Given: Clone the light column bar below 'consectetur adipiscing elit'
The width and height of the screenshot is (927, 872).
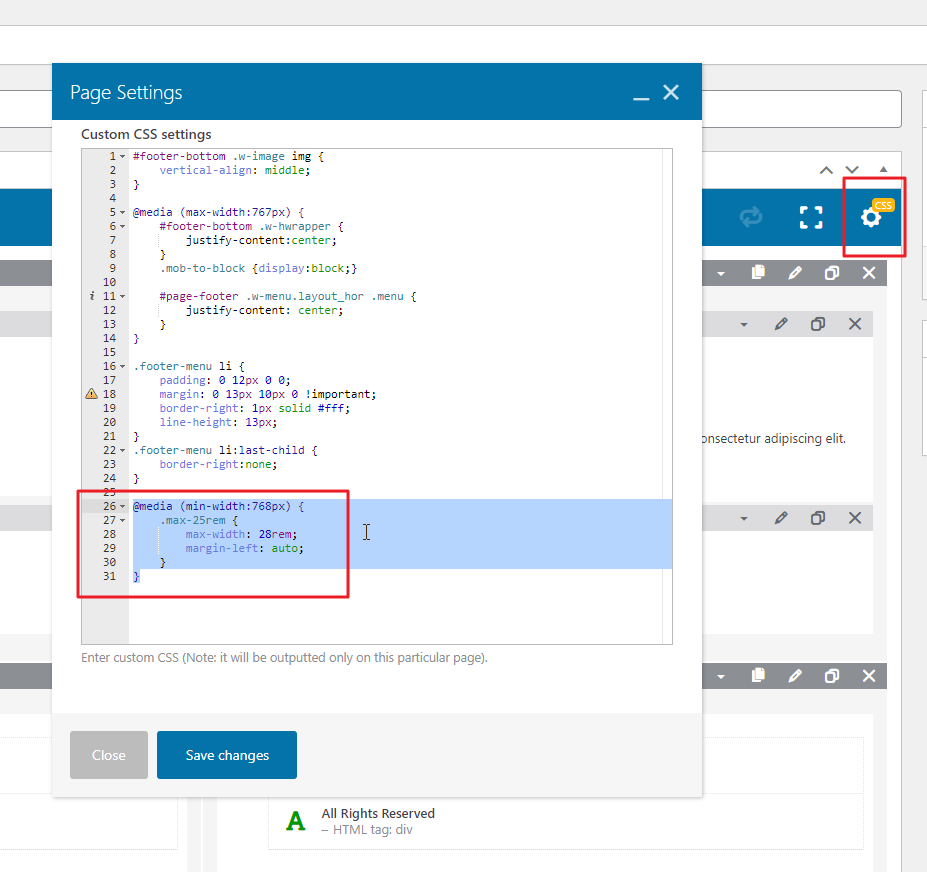Looking at the screenshot, I should point(818,518).
